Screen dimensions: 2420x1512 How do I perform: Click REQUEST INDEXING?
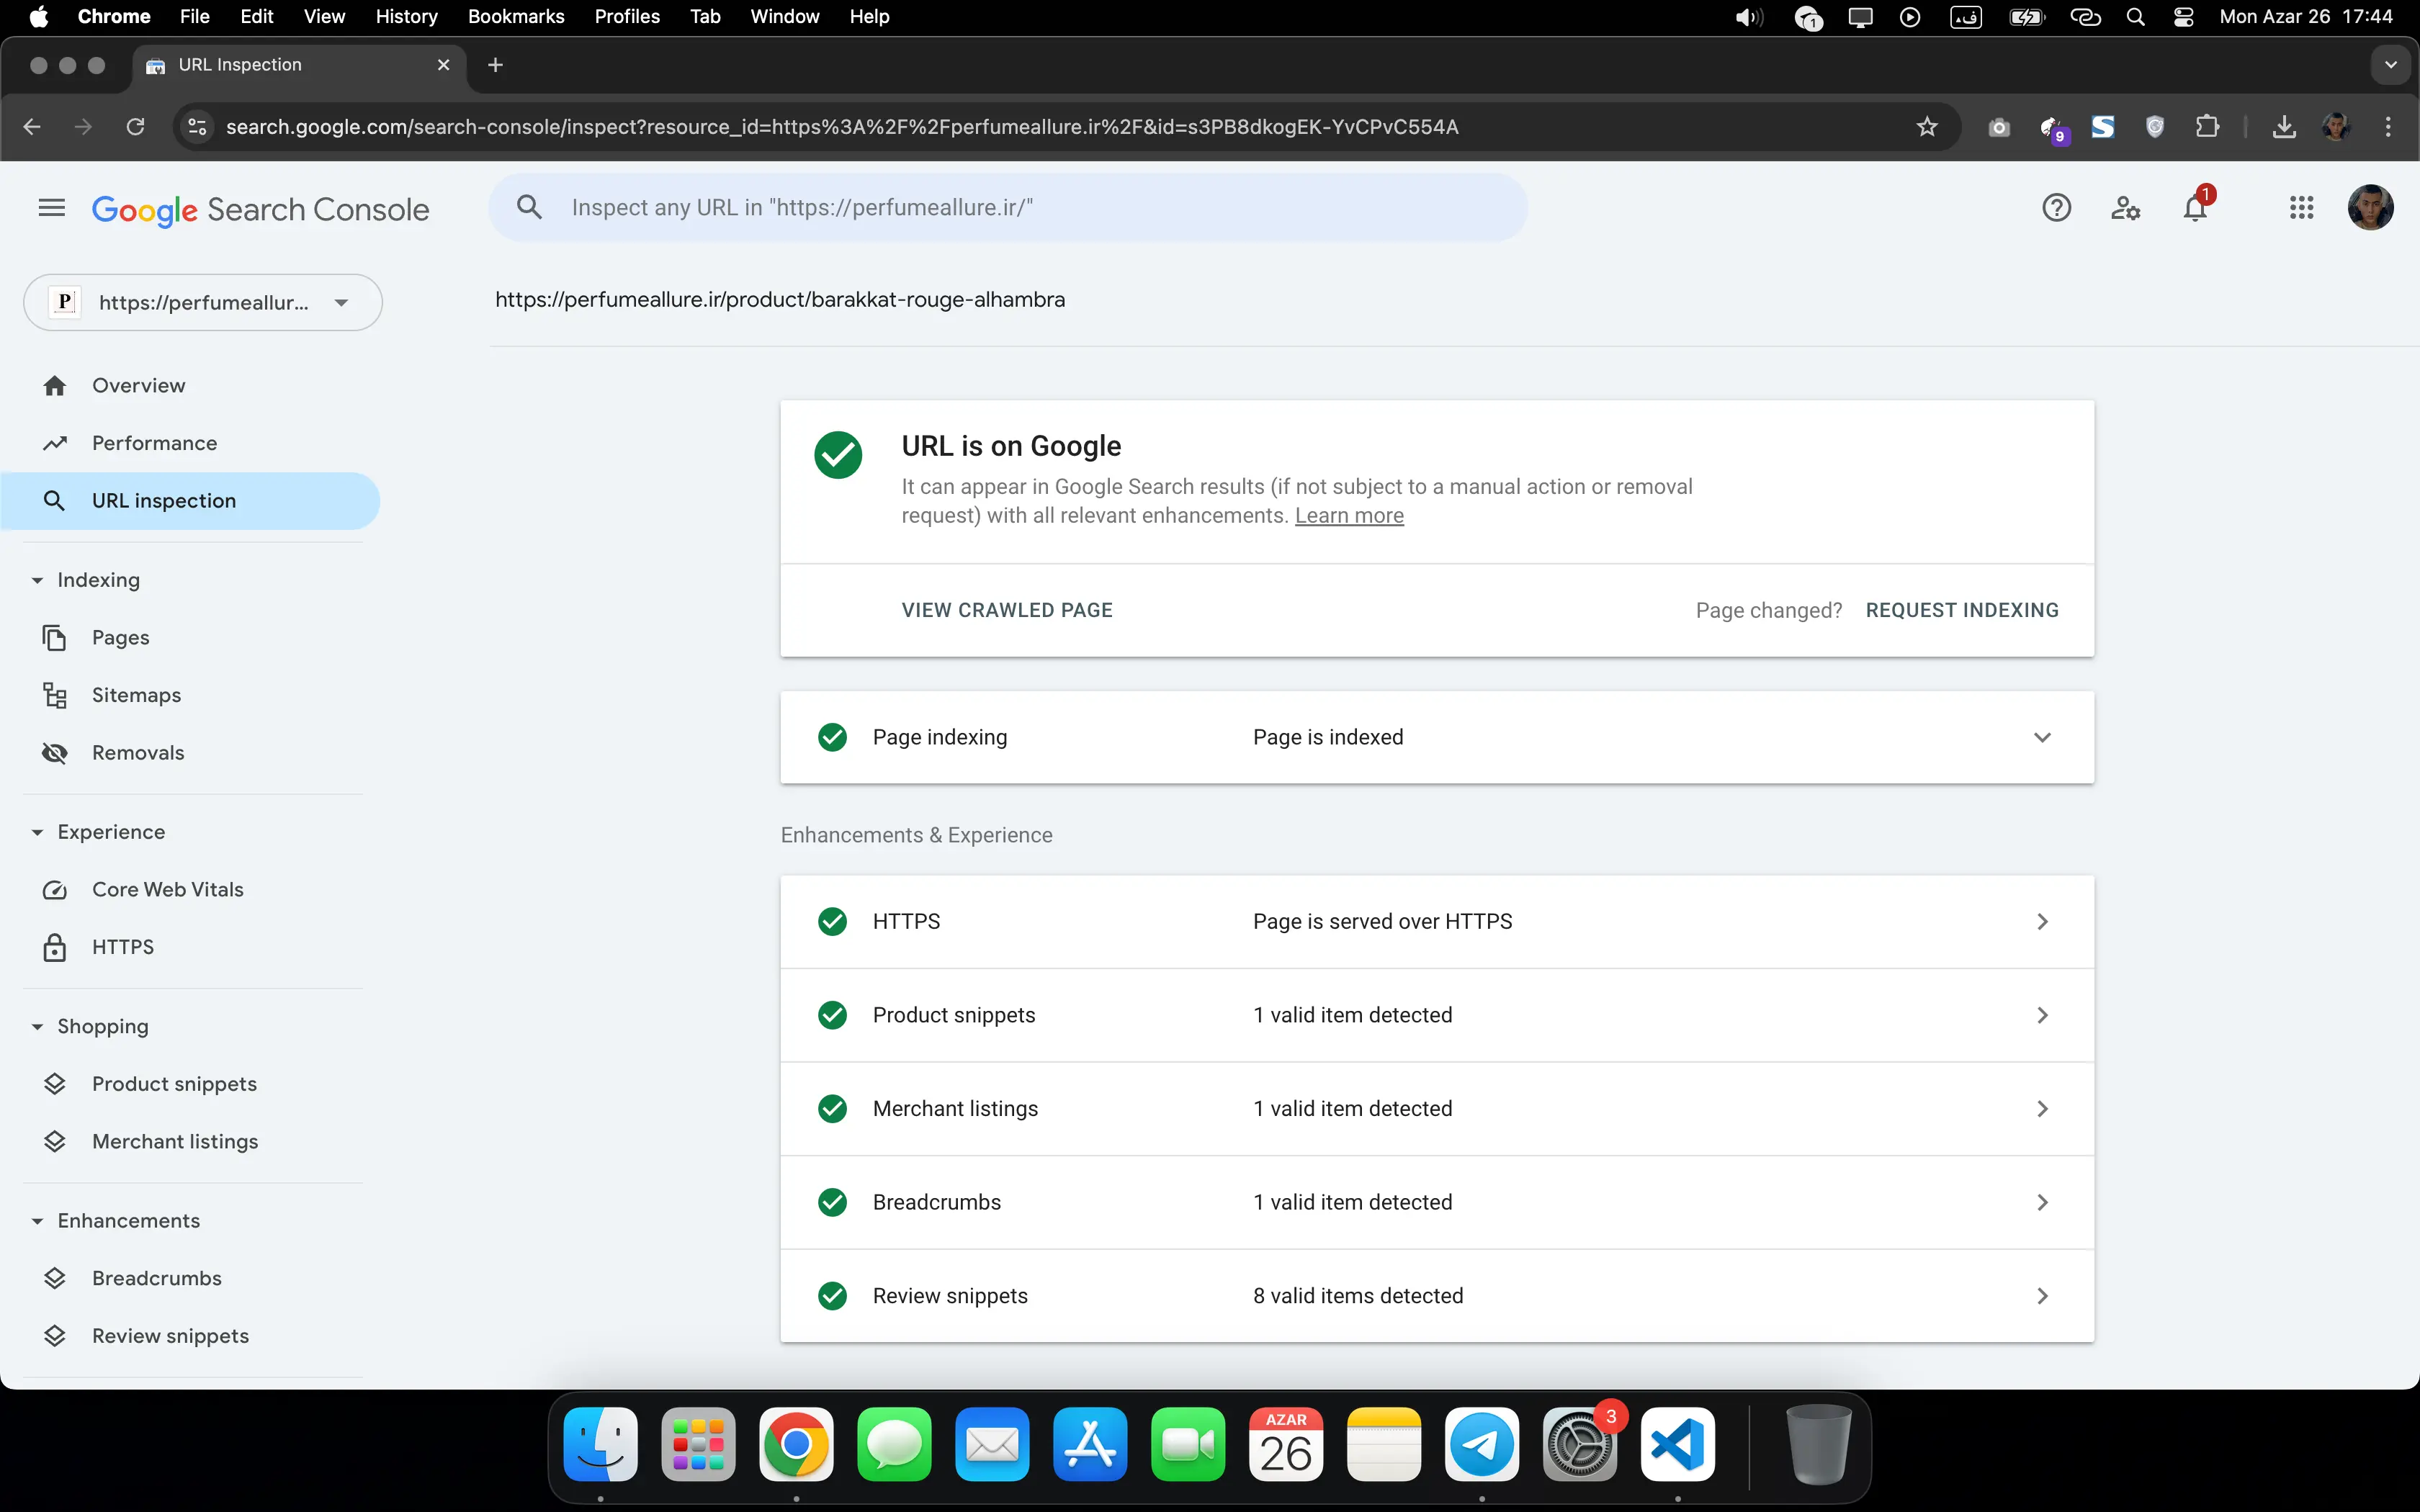[x=1962, y=610]
